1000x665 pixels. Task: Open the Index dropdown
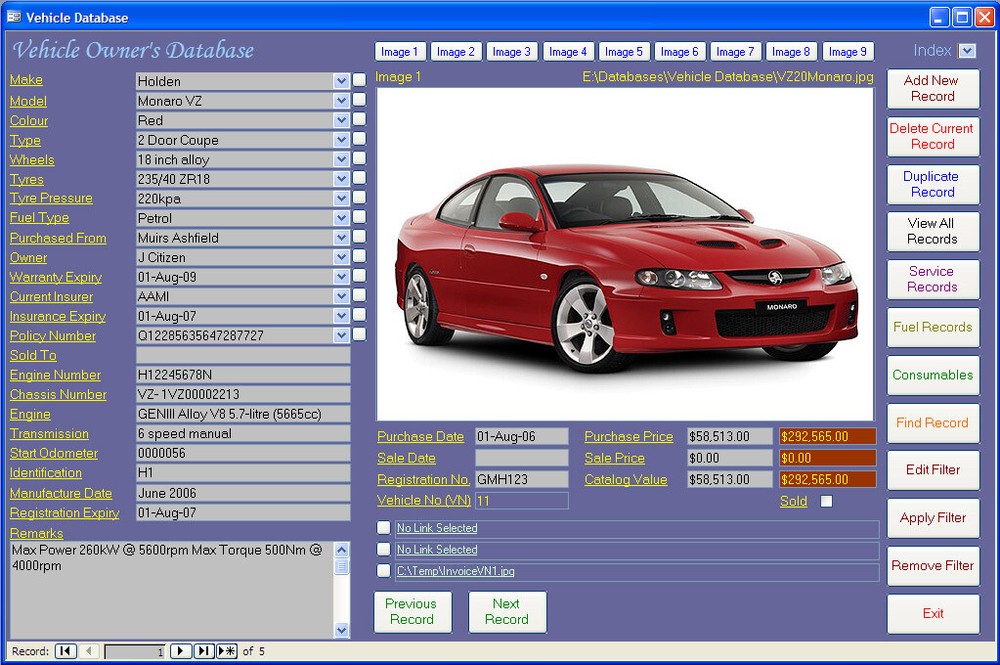(x=969, y=50)
